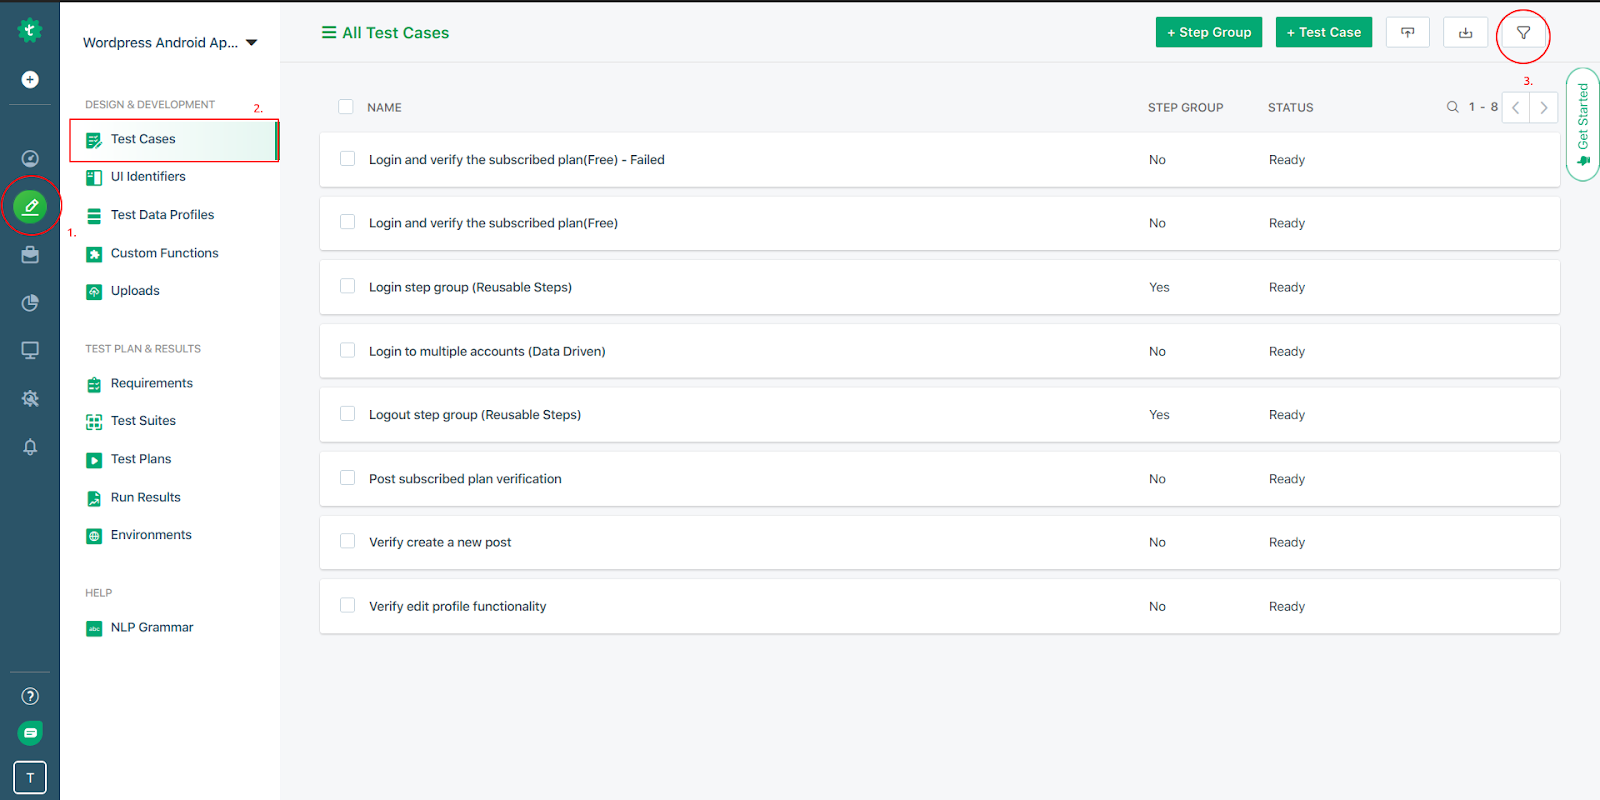The height and width of the screenshot is (800, 1600).
Task: Click the Custom Functions icon
Action: click(x=94, y=254)
